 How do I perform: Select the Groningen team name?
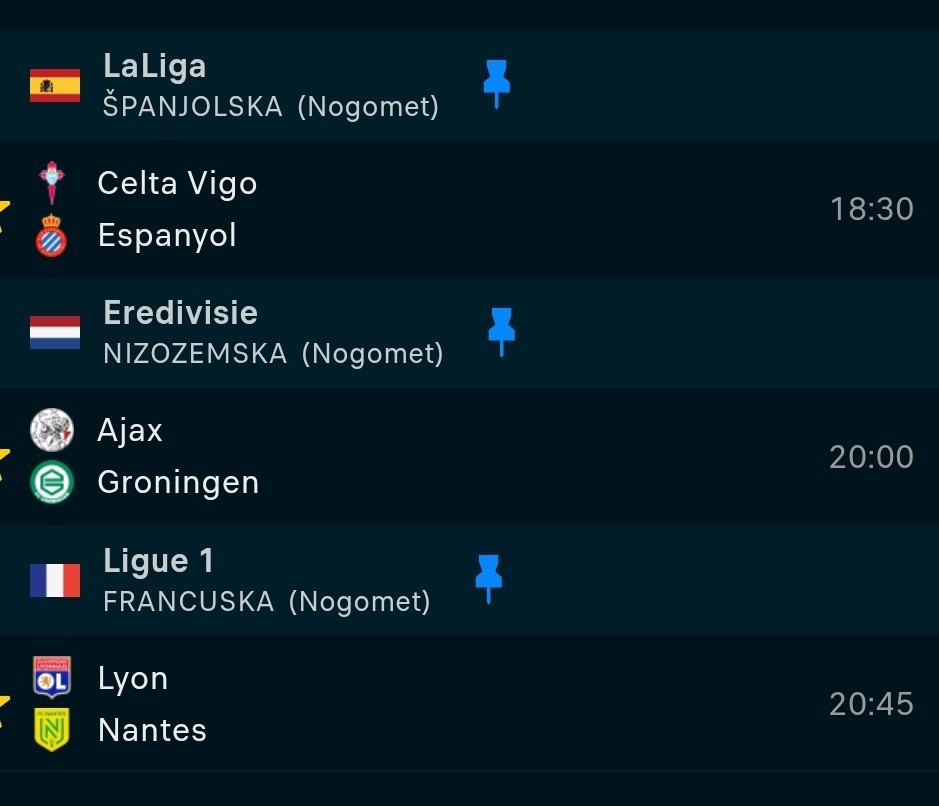[x=178, y=483]
